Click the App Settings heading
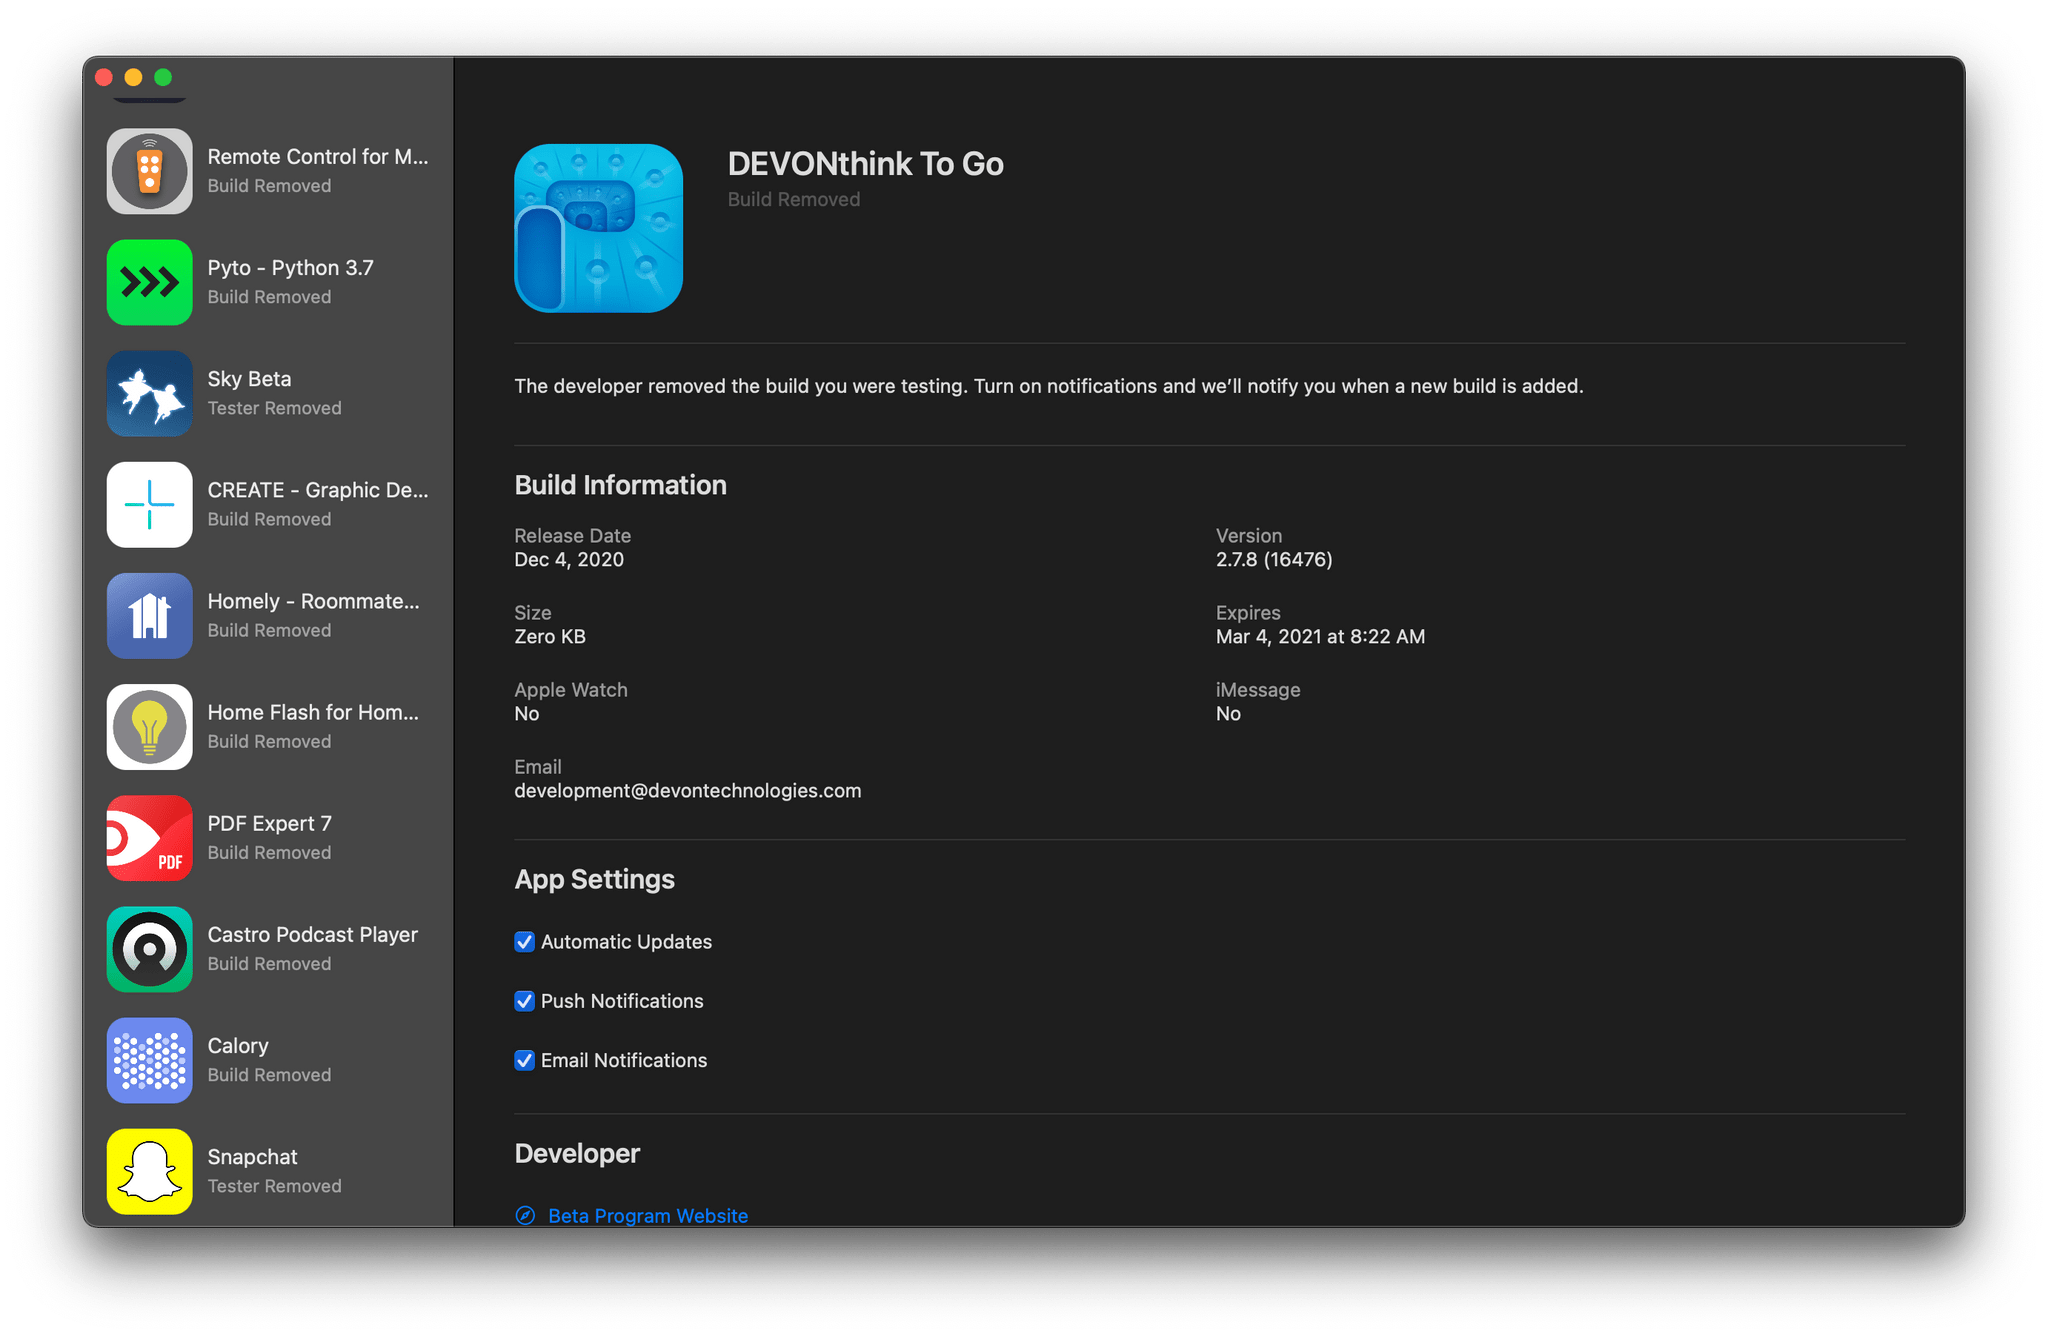This screenshot has width=2048, height=1337. [594, 880]
